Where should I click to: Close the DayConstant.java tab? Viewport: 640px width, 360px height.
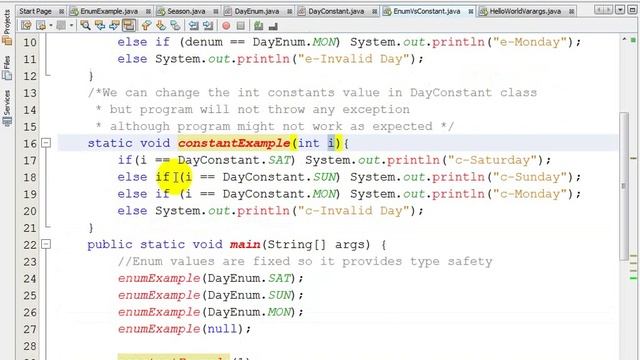(x=374, y=11)
